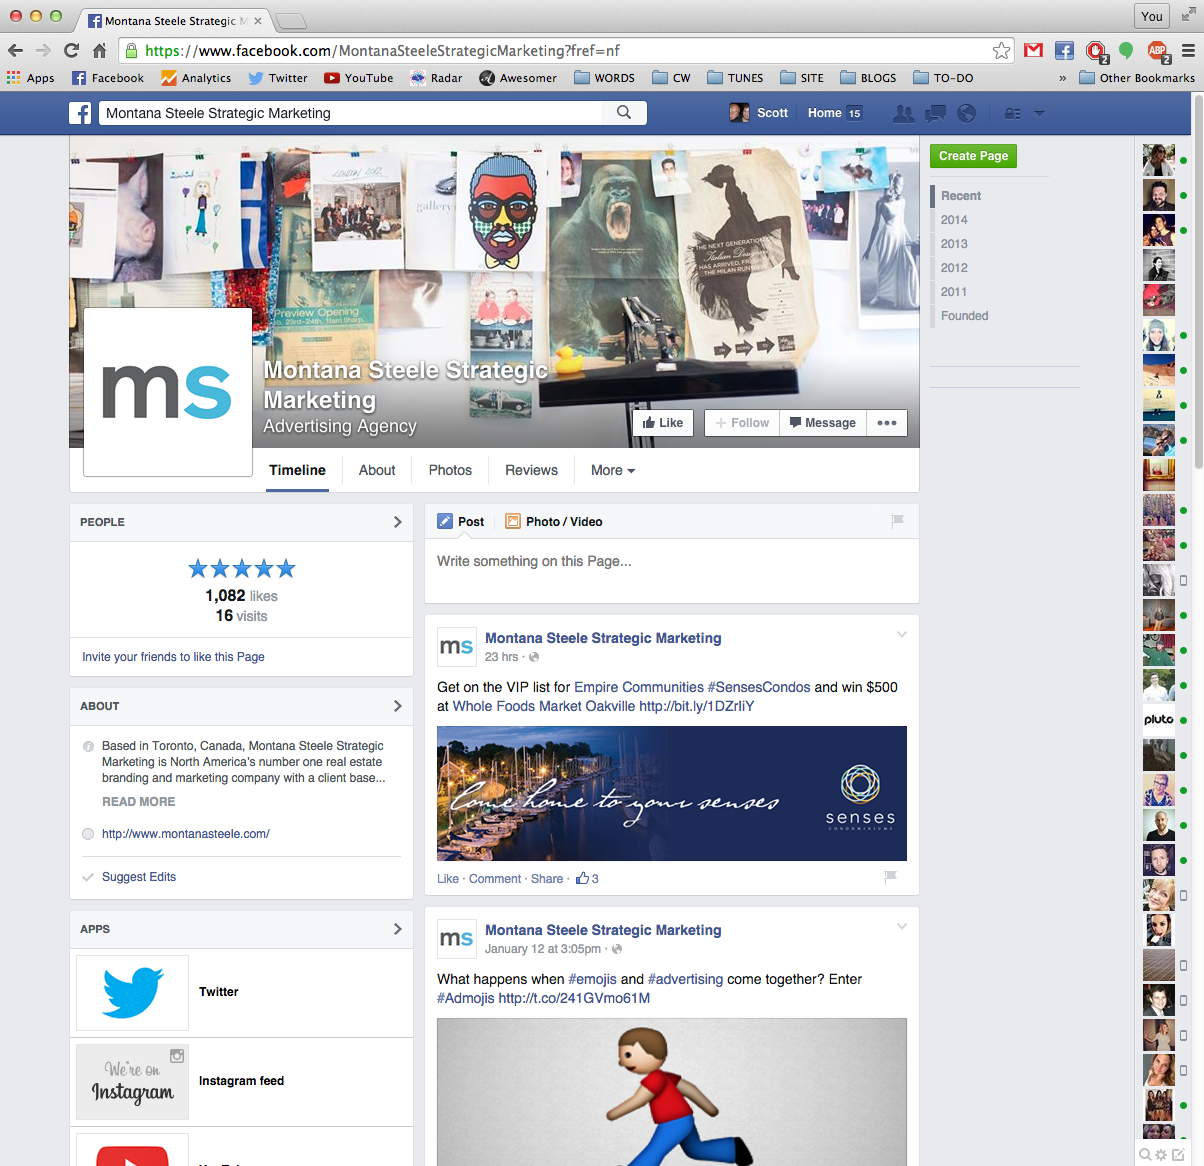Click page profile picture ms logo
The width and height of the screenshot is (1204, 1166).
[167, 392]
